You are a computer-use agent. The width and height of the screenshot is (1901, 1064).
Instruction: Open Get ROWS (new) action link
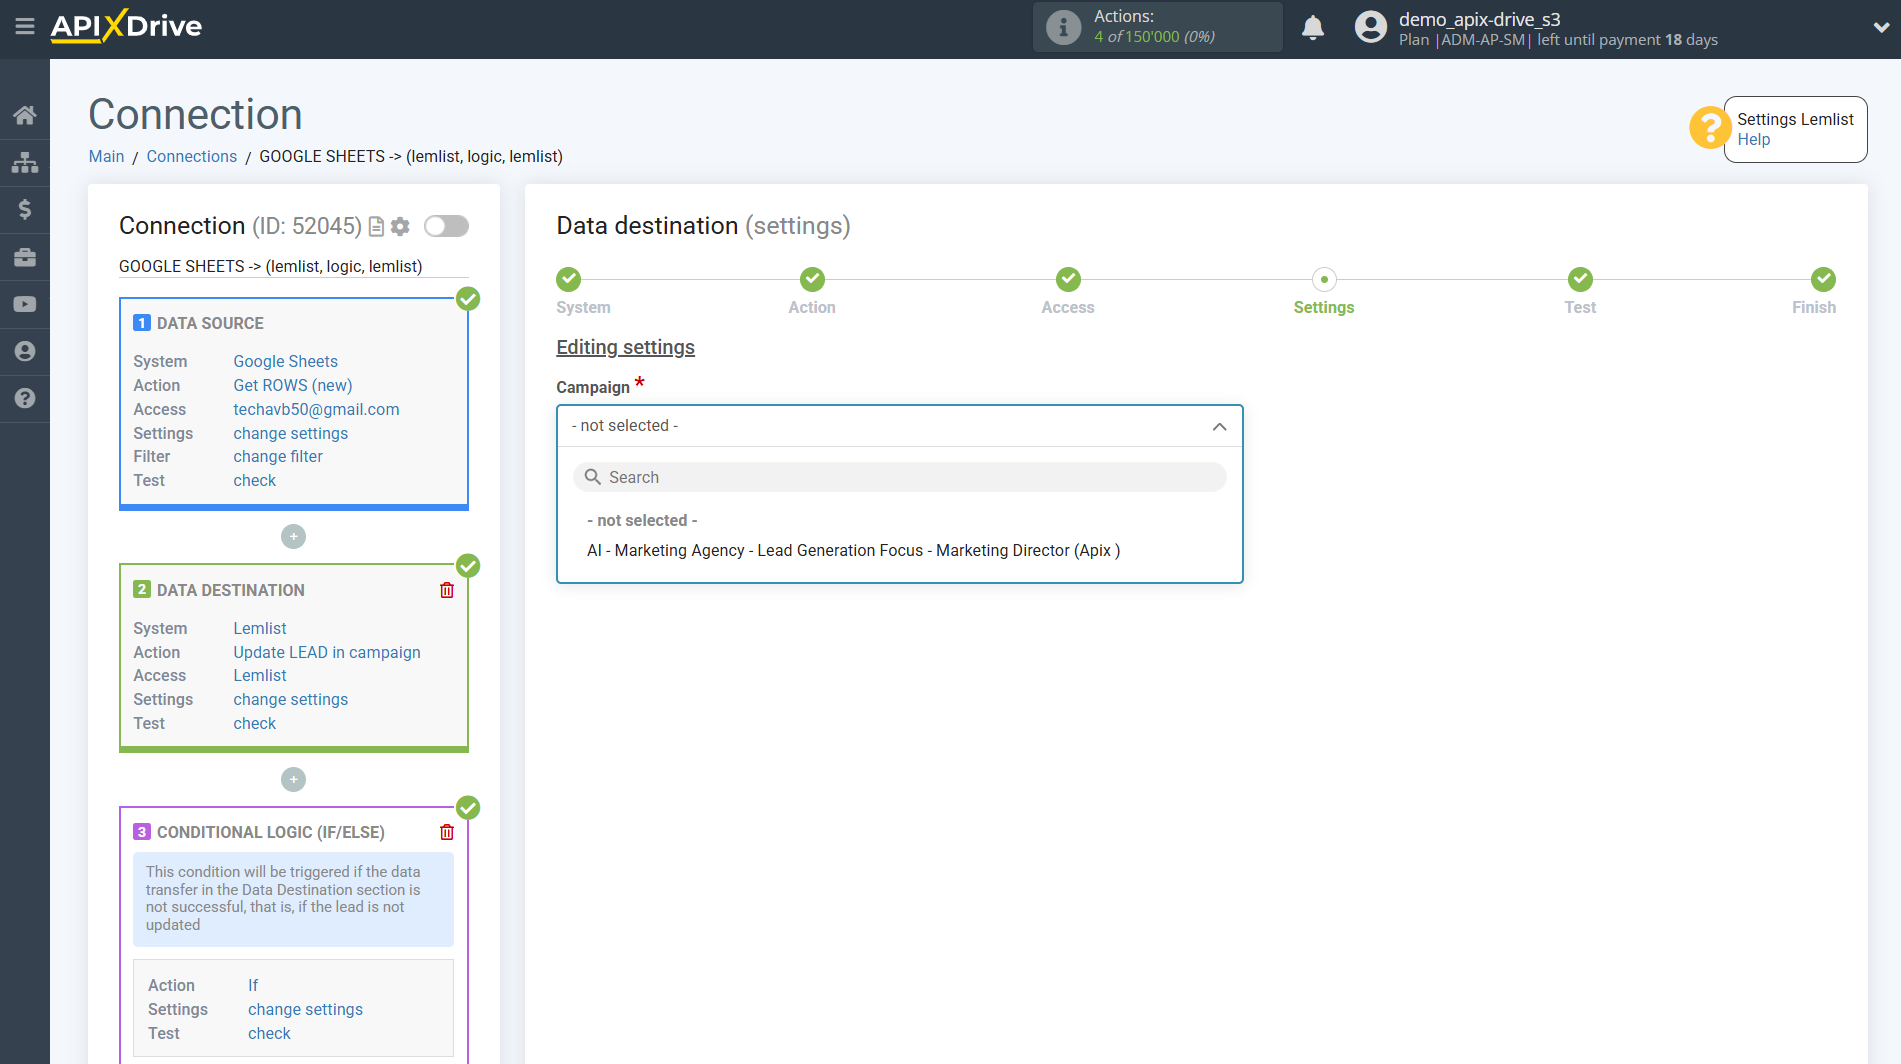coord(292,385)
